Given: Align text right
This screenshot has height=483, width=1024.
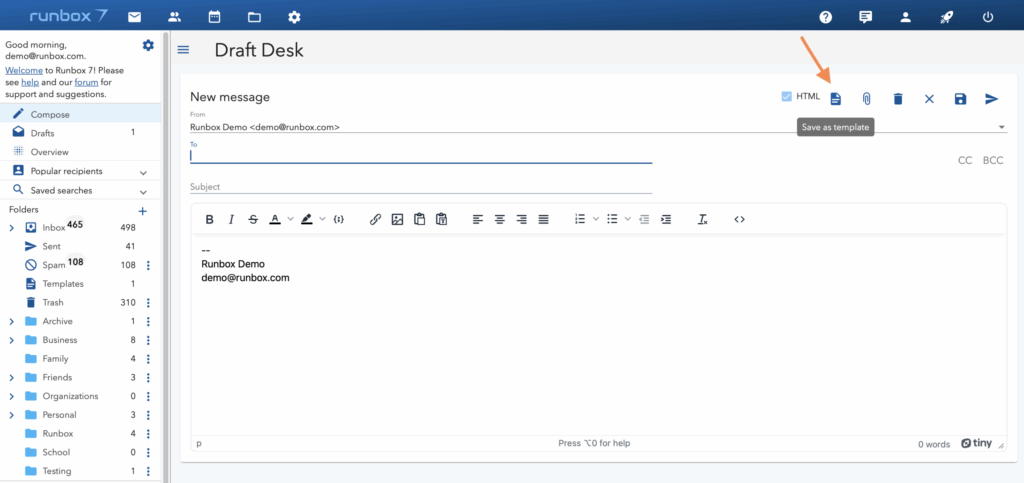Looking at the screenshot, I should click(x=521, y=219).
